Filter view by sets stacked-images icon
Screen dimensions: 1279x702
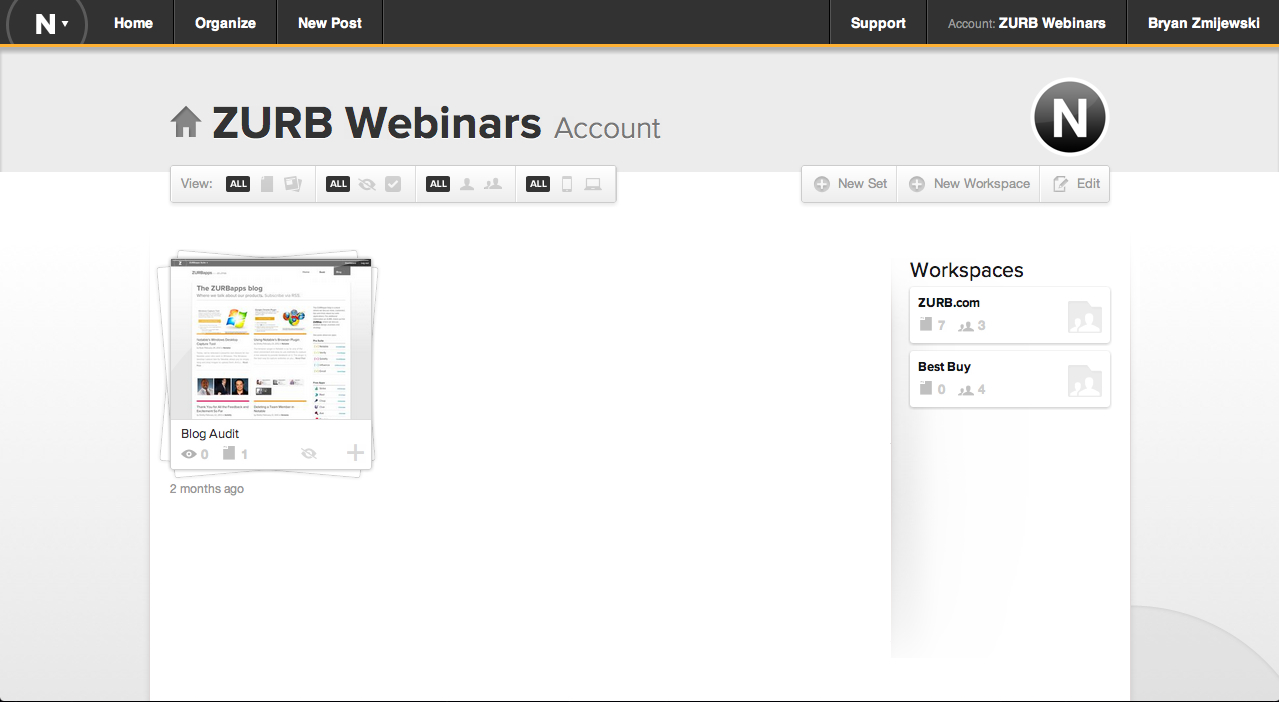pyautogui.click(x=292, y=184)
